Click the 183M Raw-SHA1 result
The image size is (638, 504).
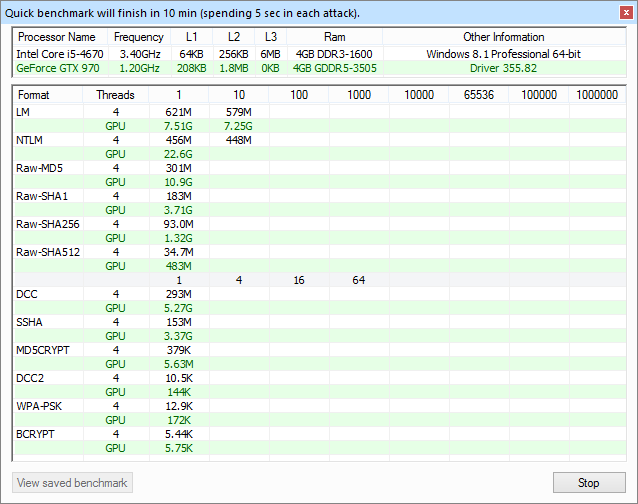click(179, 196)
